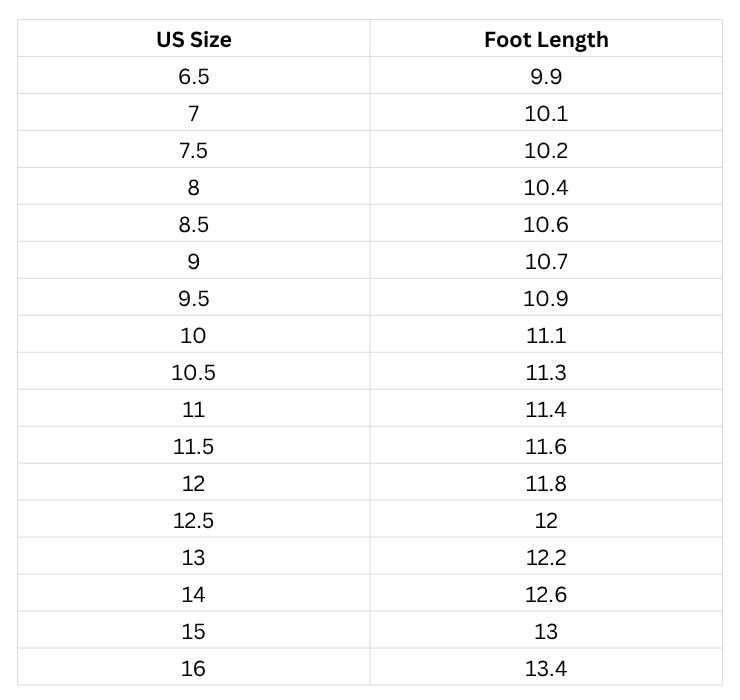Select the foot length 12.2 cell
Viewport: 740px width, 700px height.
coord(546,557)
